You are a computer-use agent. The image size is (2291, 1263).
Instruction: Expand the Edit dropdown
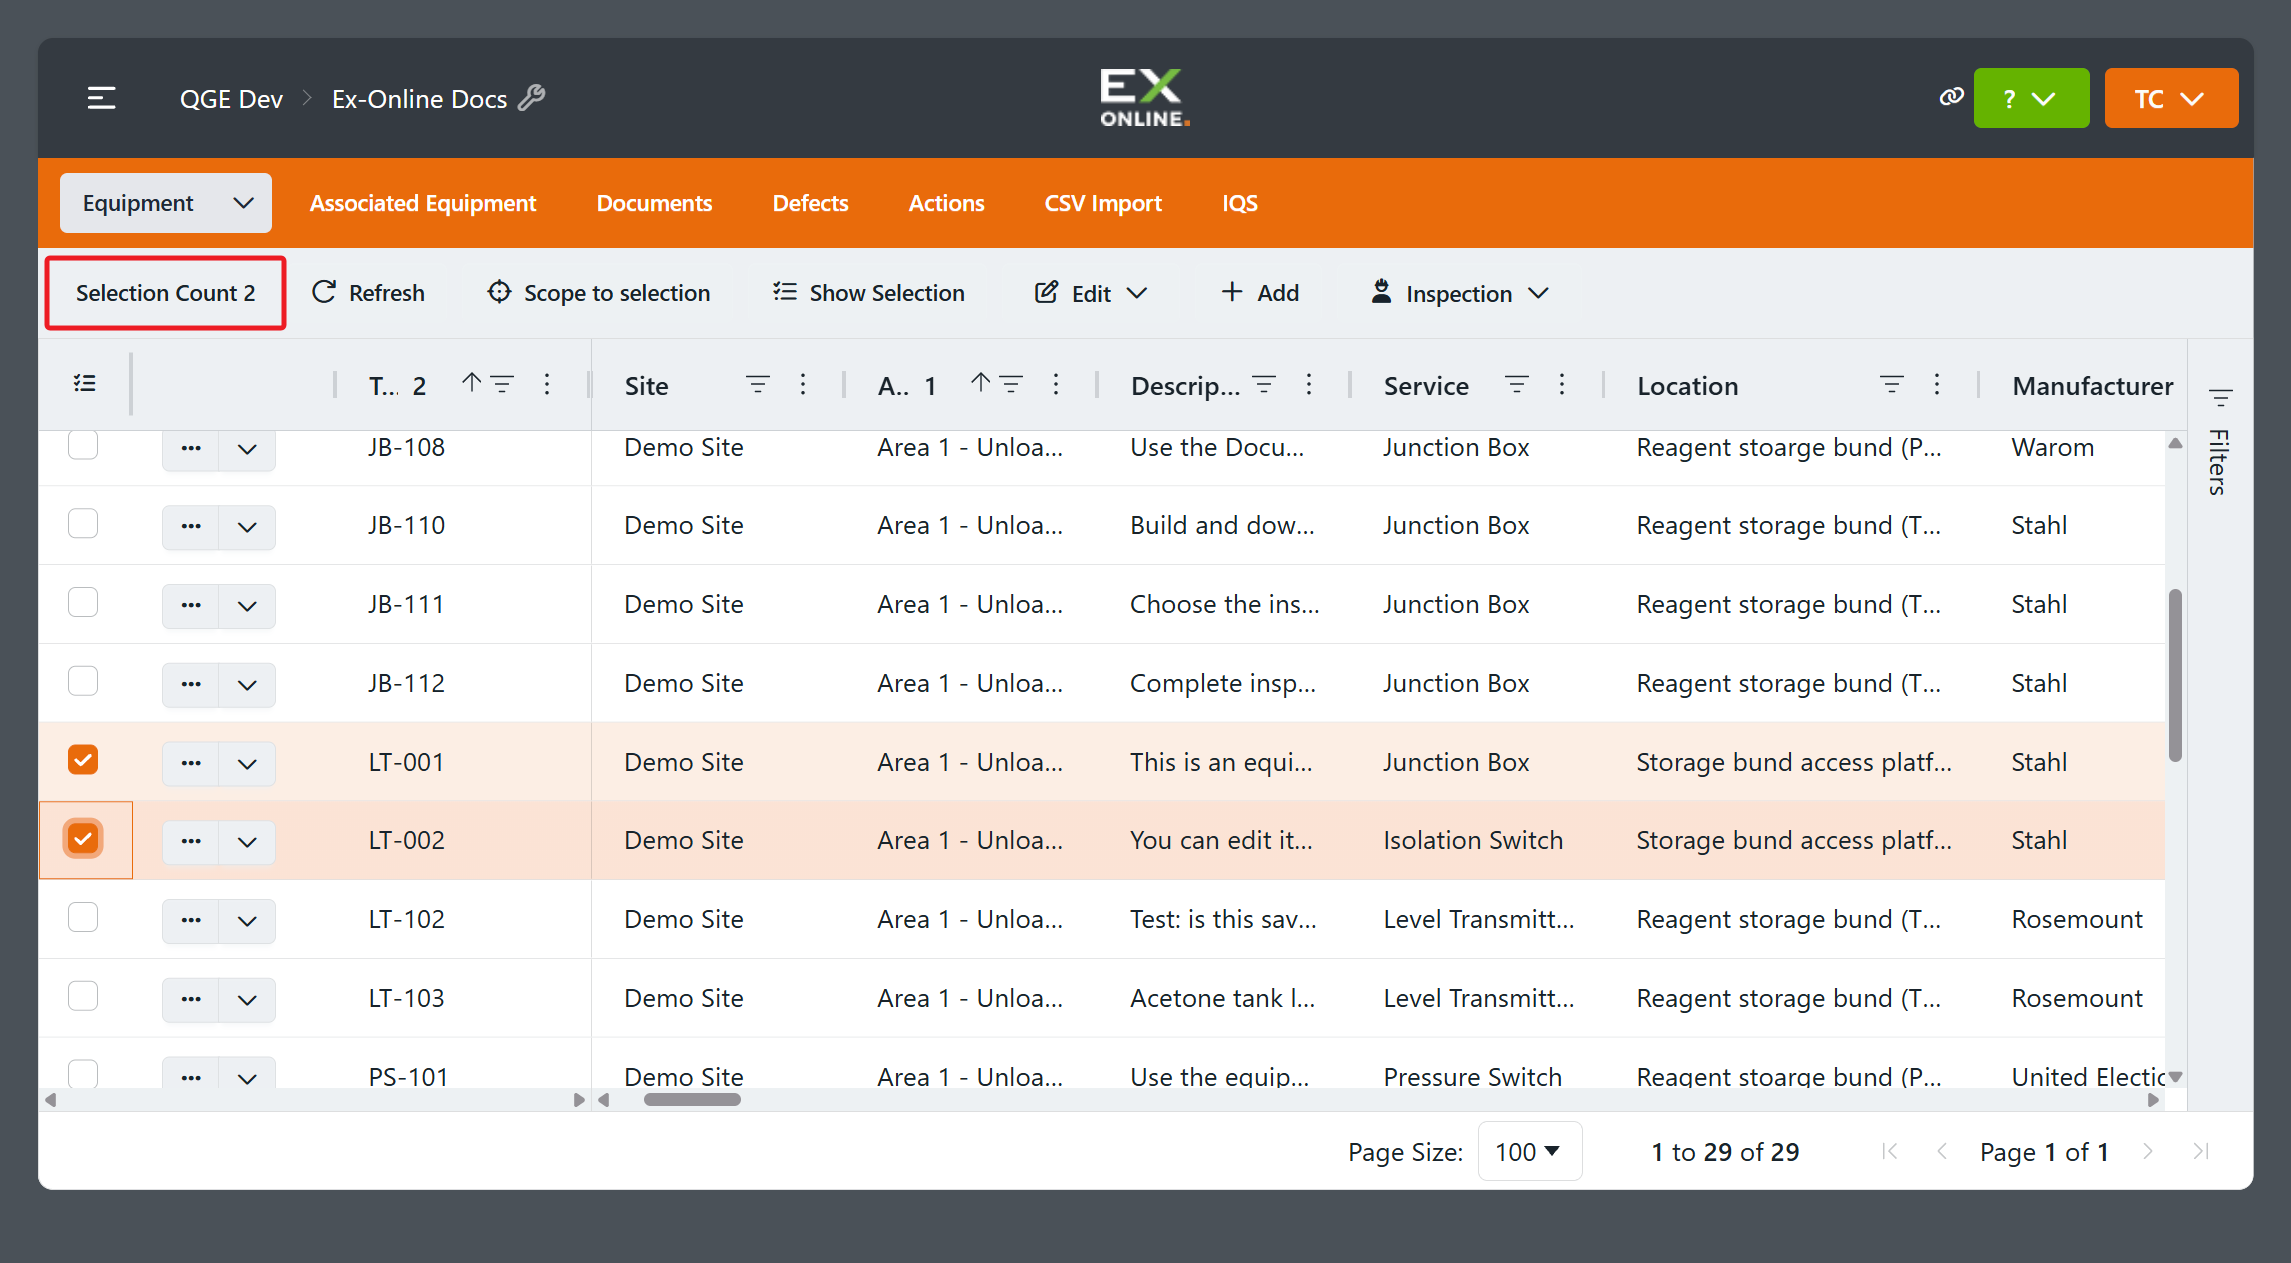pyautogui.click(x=1090, y=293)
